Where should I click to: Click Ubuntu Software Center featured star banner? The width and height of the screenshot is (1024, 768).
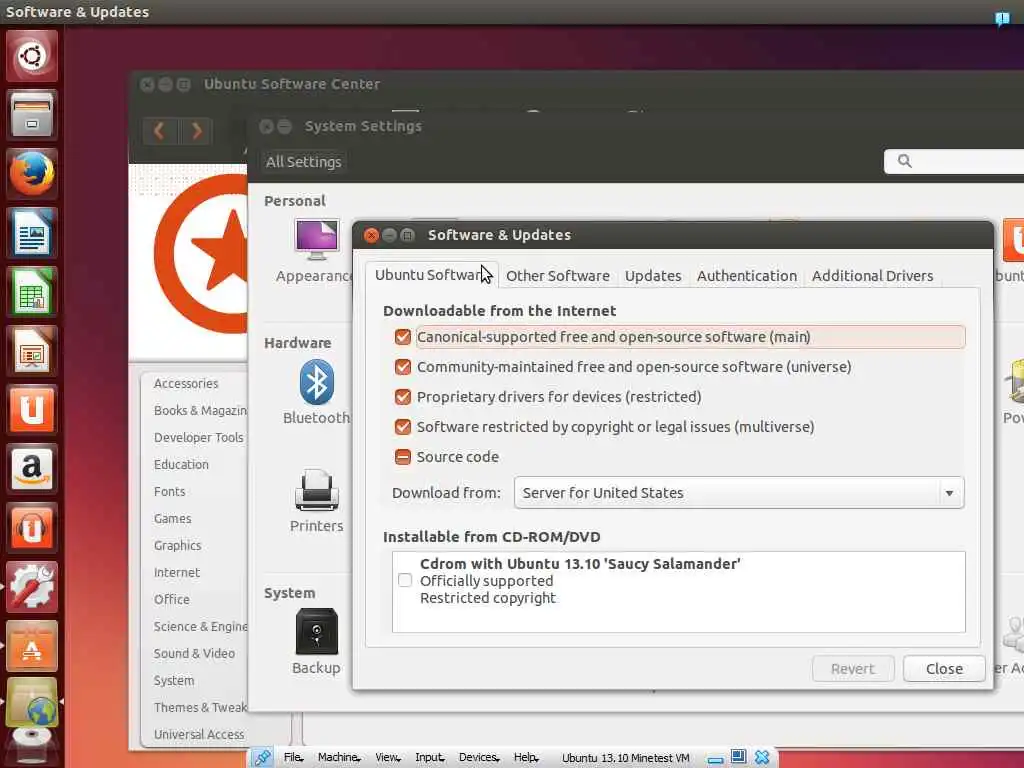200,255
